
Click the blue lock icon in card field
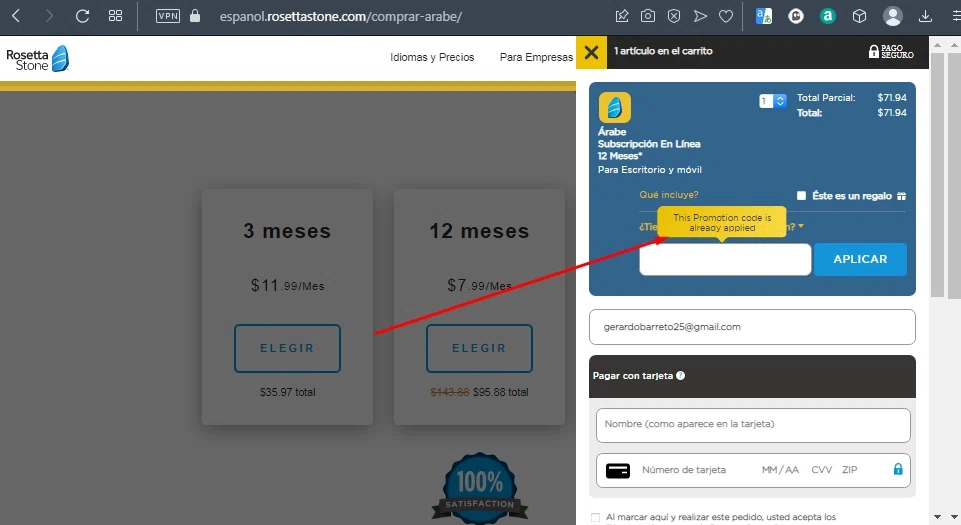(898, 469)
